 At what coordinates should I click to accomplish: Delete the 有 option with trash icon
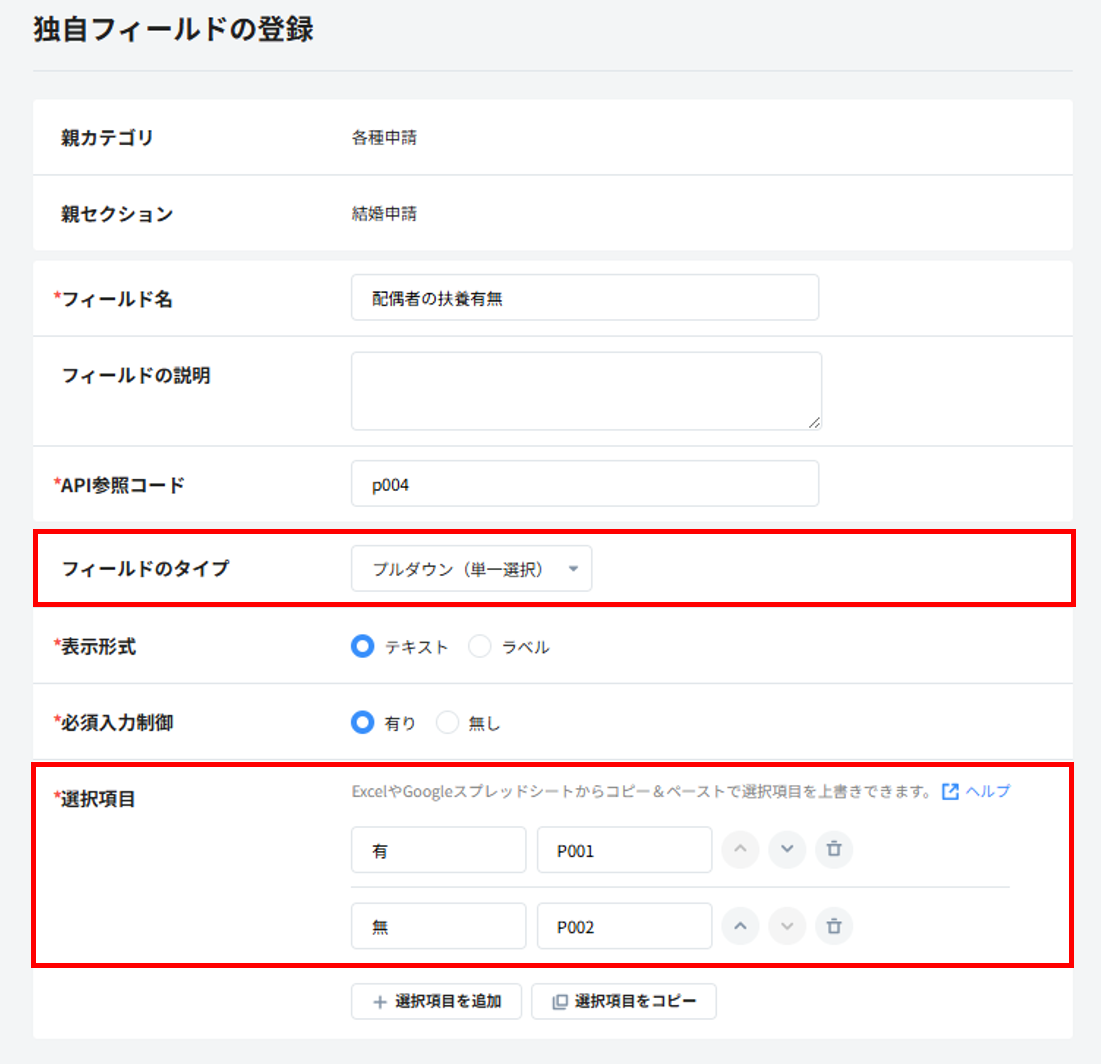coord(834,849)
